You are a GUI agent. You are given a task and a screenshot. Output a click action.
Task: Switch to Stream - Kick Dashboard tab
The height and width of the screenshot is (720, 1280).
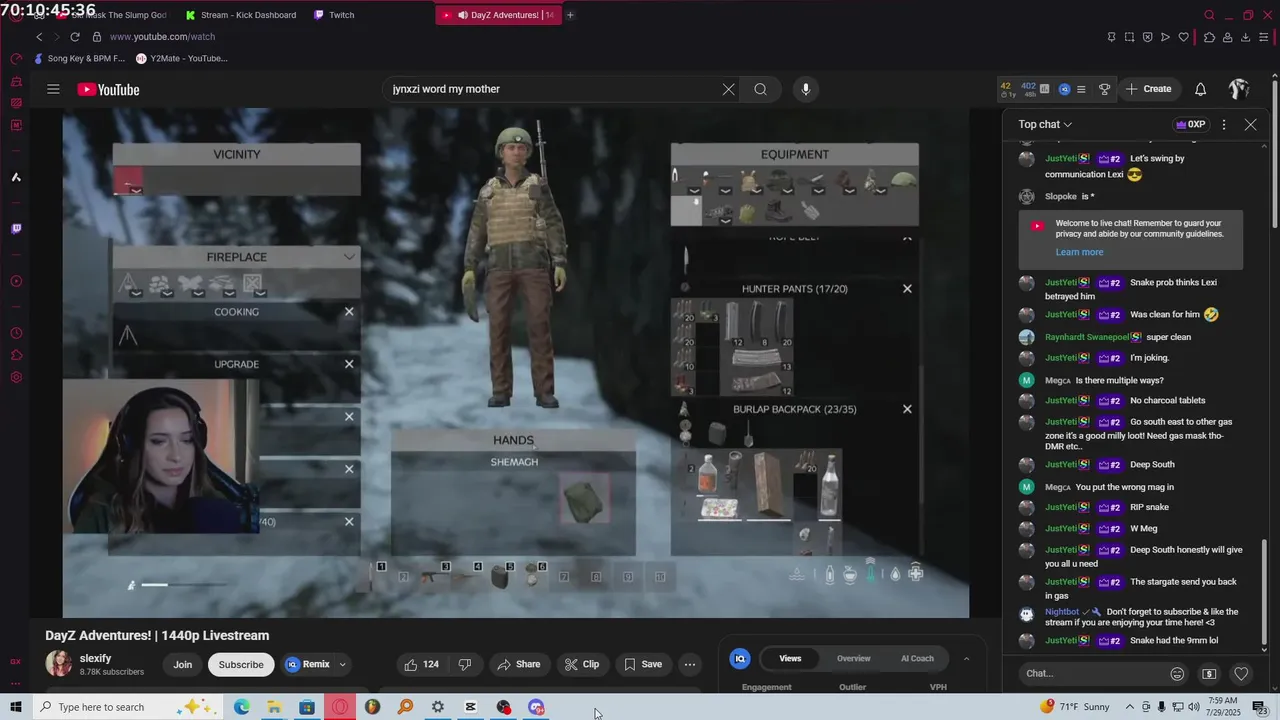(241, 15)
